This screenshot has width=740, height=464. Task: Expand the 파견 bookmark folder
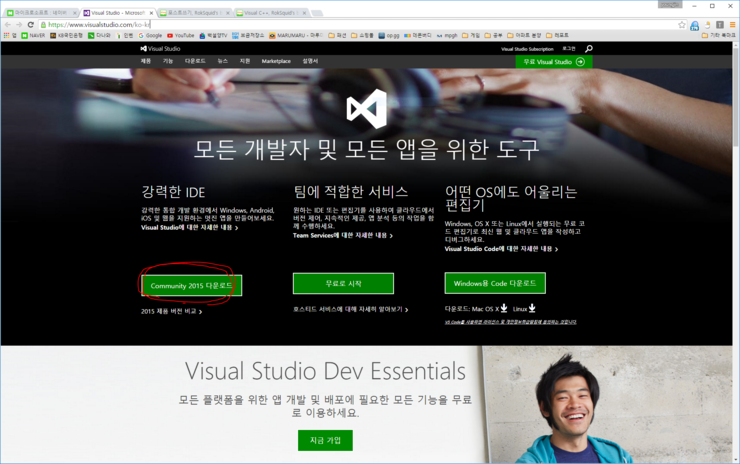pyautogui.click(x=337, y=35)
